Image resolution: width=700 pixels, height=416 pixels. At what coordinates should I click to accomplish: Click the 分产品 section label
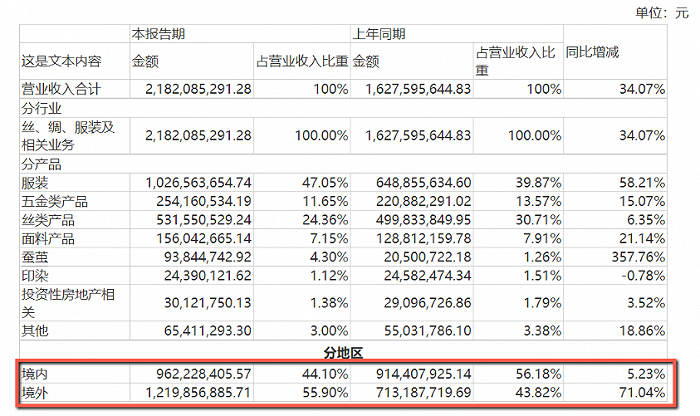[x=42, y=164]
